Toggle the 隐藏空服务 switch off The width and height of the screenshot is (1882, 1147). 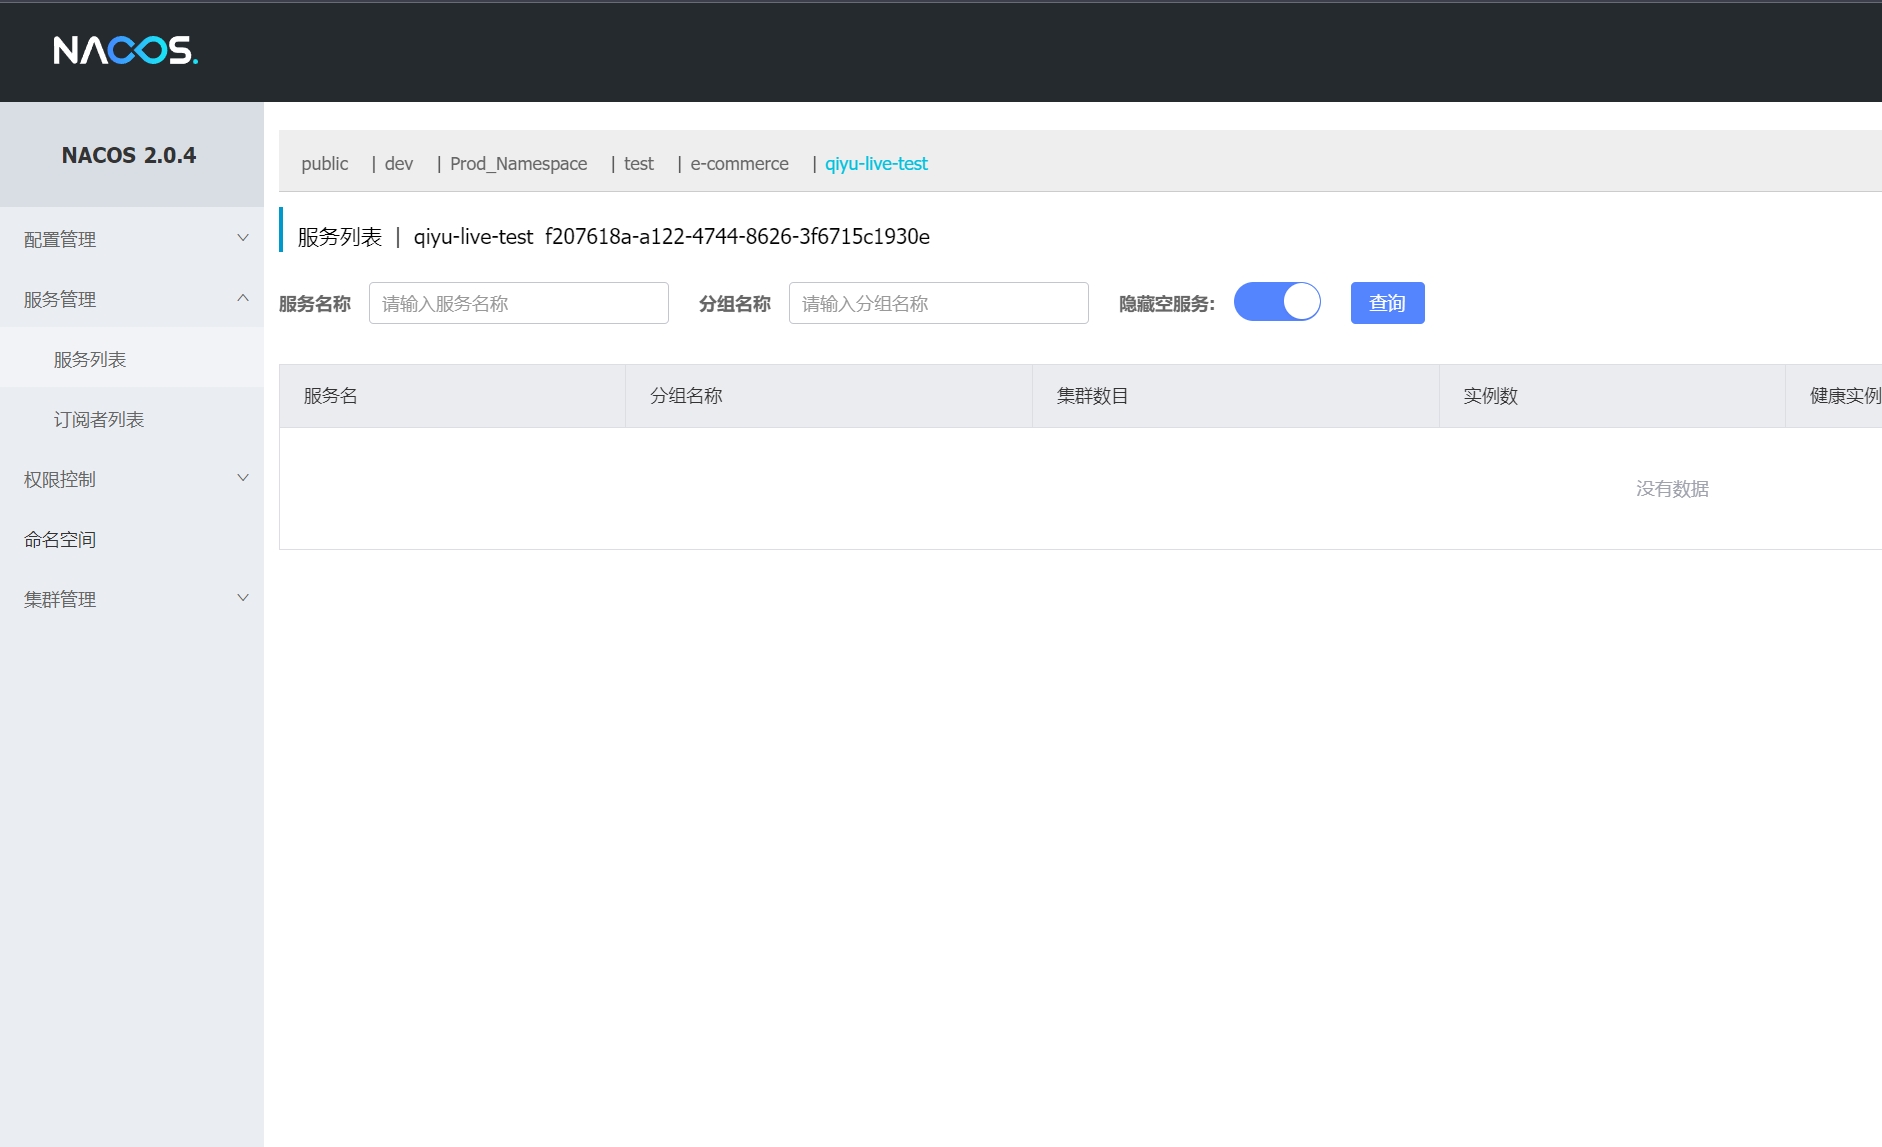[x=1277, y=302]
